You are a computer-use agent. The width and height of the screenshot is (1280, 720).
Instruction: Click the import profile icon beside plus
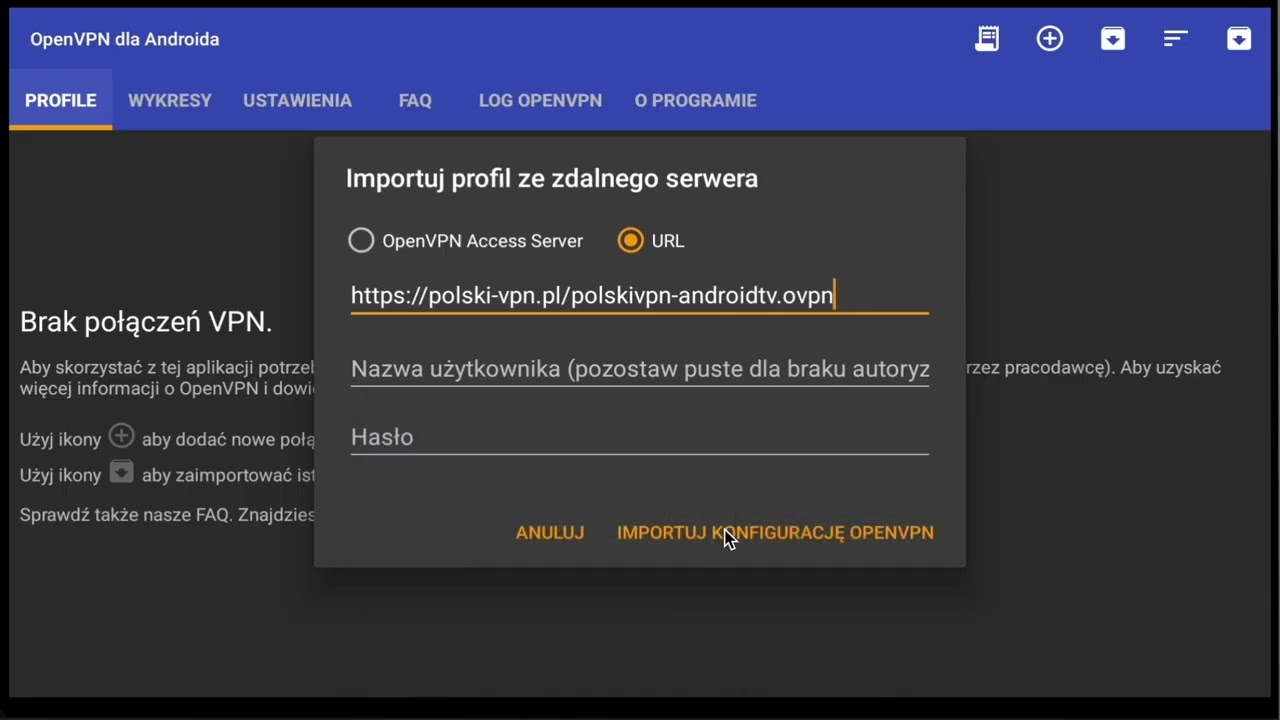click(1113, 39)
